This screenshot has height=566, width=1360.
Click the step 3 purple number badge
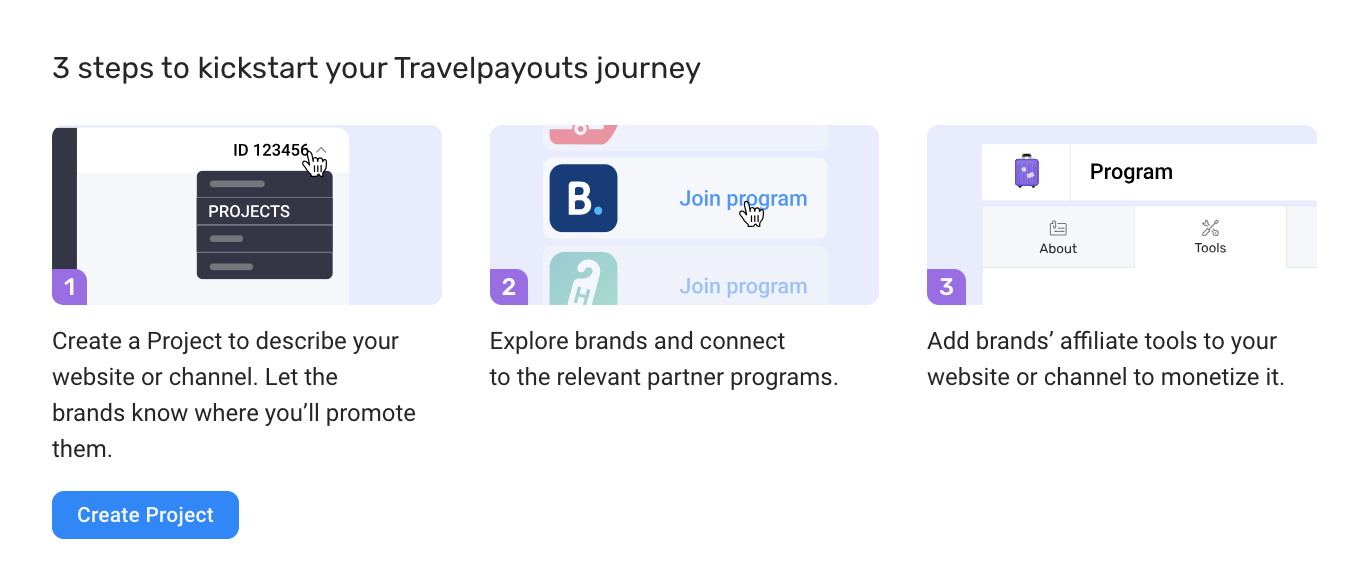(945, 287)
